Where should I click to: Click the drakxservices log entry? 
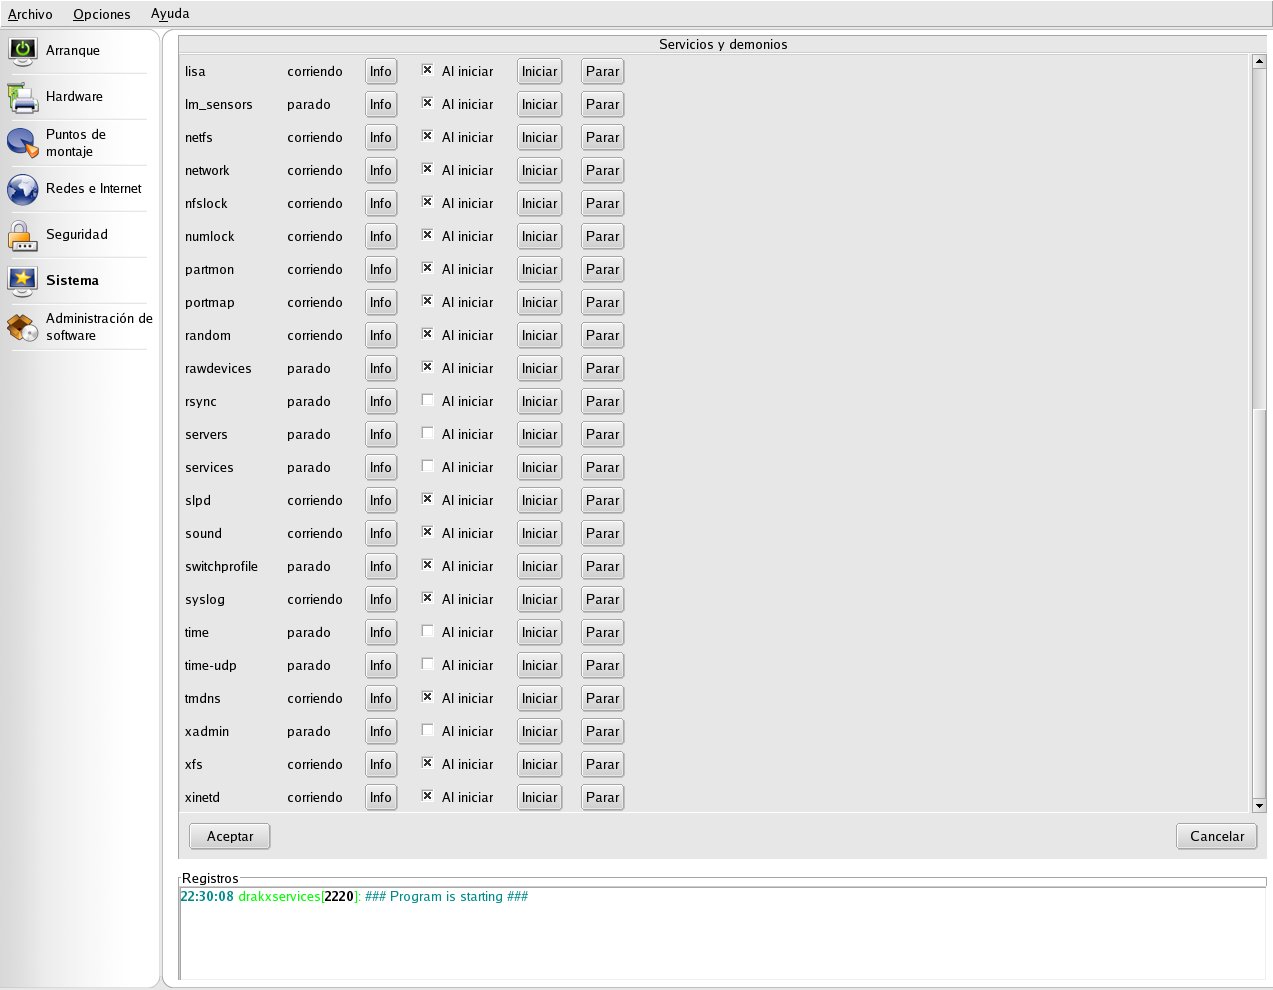pyautogui.click(x=354, y=896)
